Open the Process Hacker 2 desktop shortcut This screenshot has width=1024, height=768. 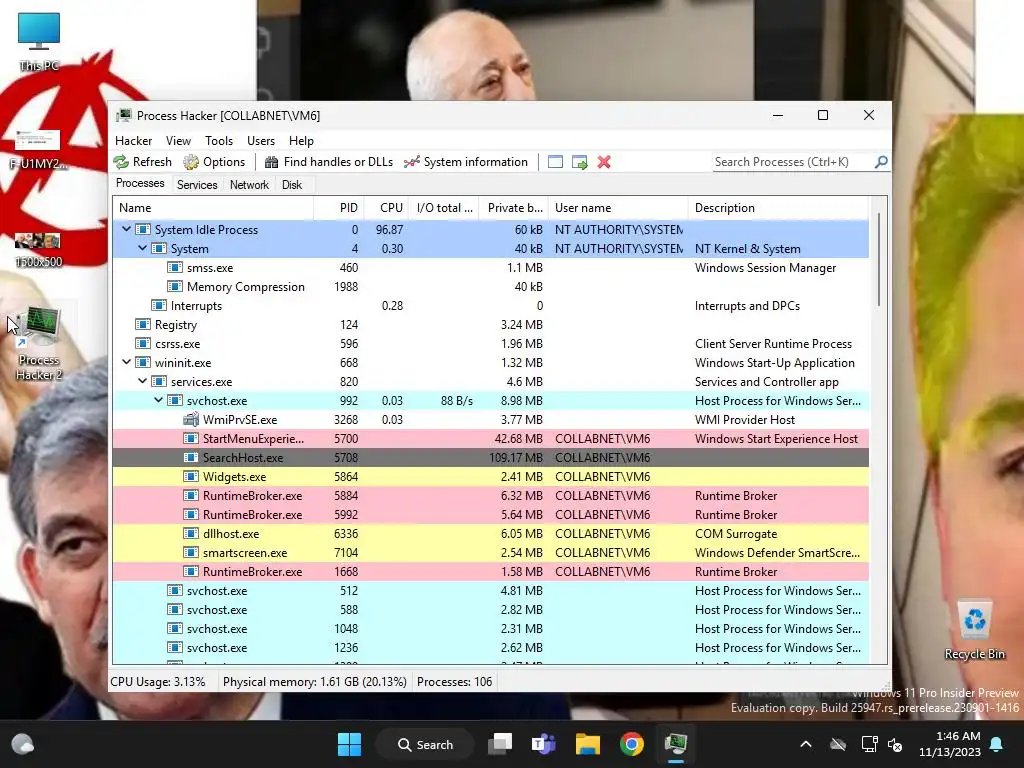[x=39, y=344]
